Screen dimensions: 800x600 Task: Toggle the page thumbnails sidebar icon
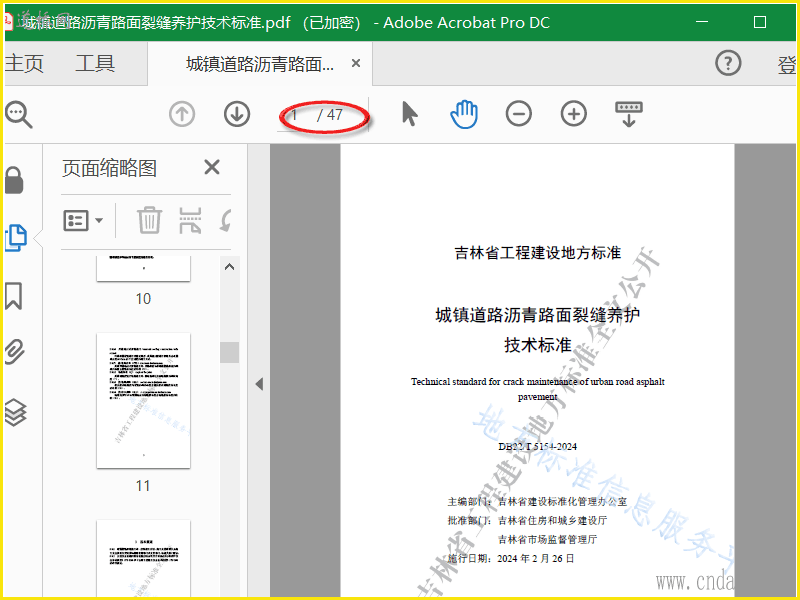tap(16, 238)
